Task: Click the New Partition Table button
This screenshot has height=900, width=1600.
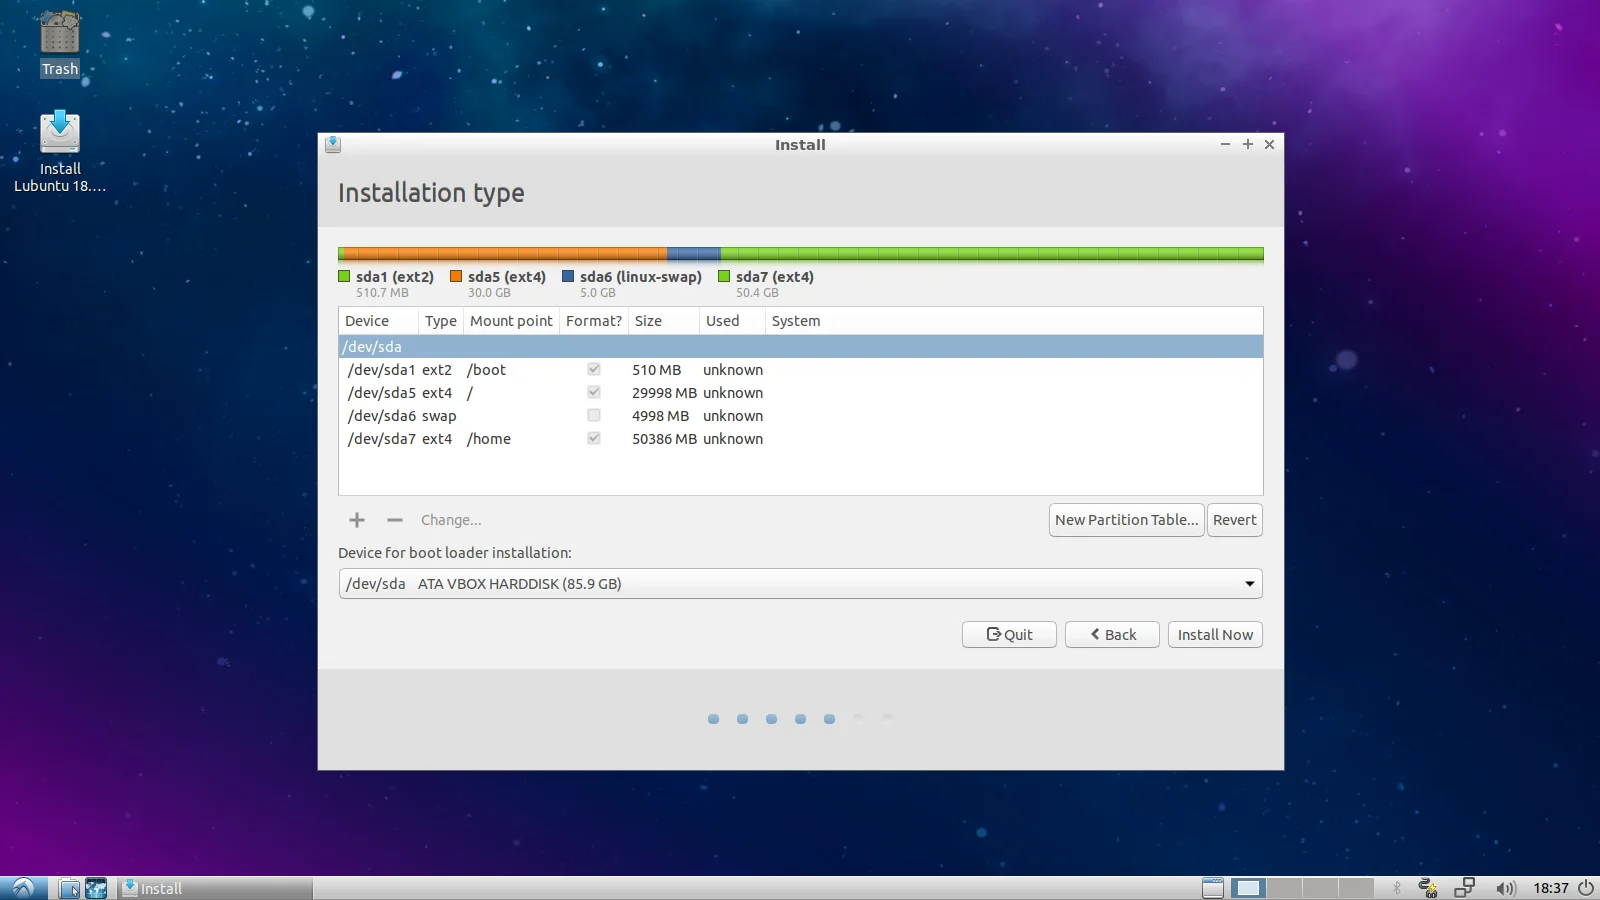Action: (x=1126, y=520)
